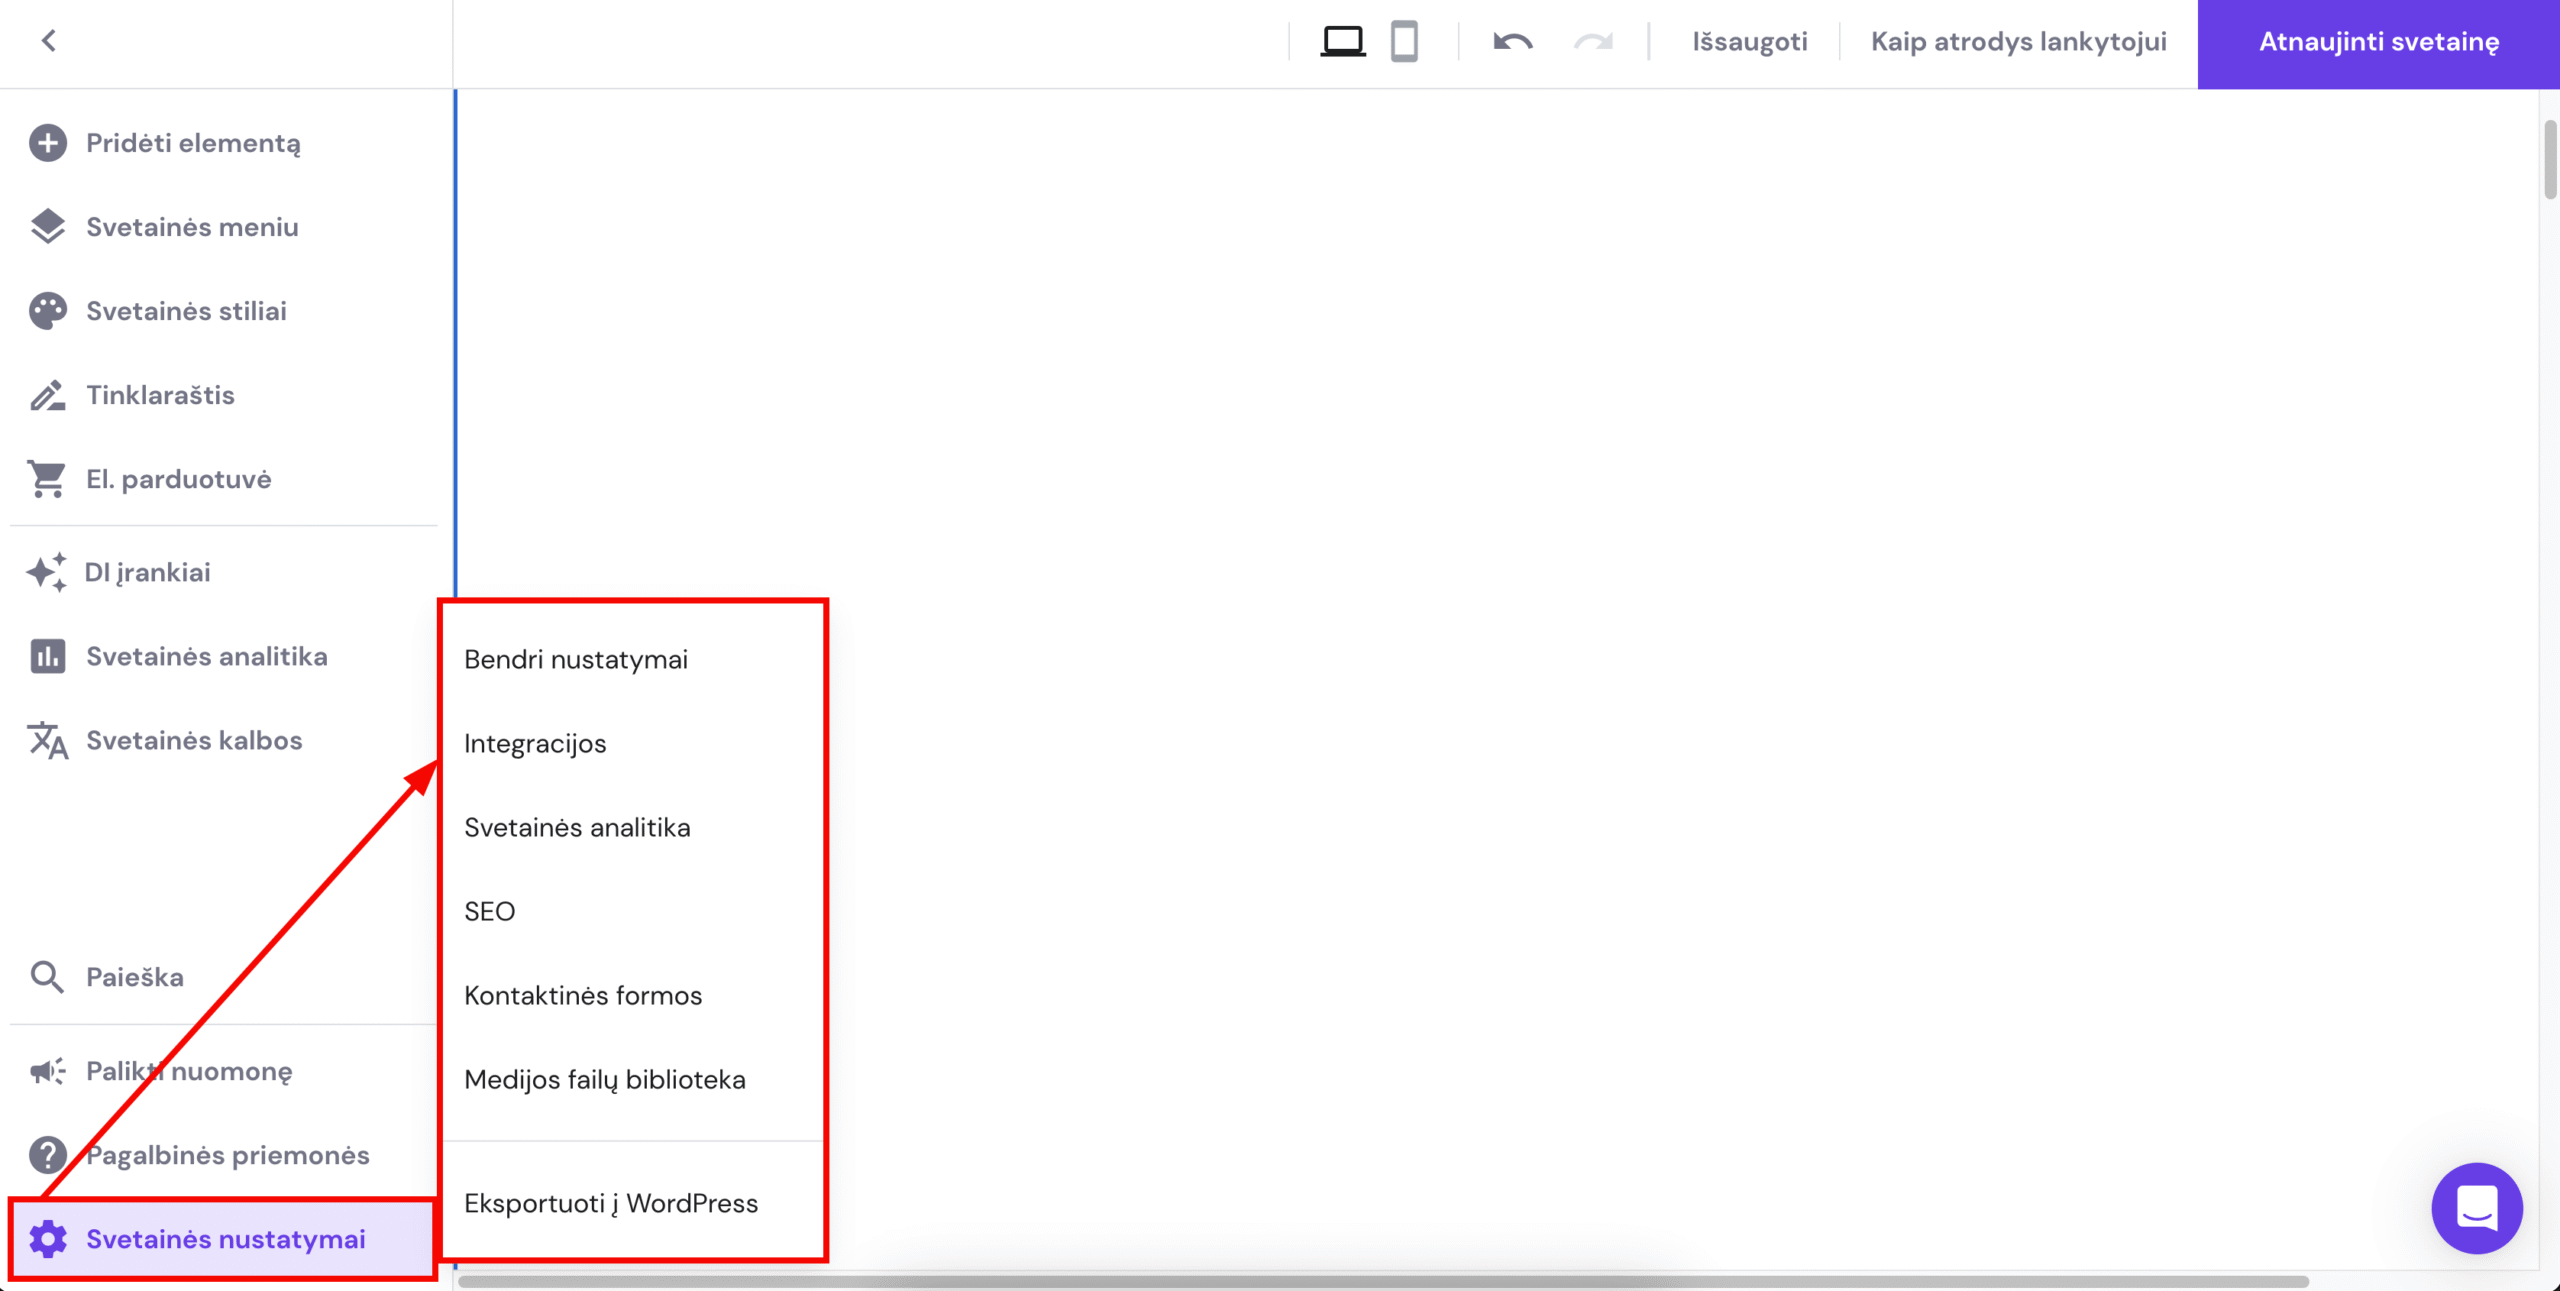Choose Bendri nustatymai from the popup

coord(576,659)
